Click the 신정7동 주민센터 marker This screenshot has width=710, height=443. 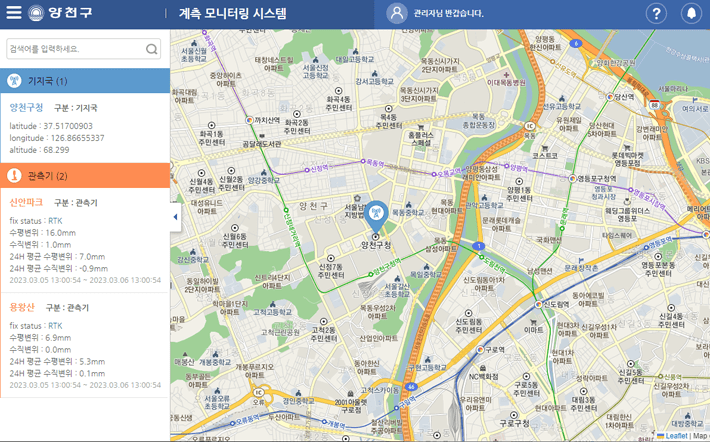tap(331, 258)
